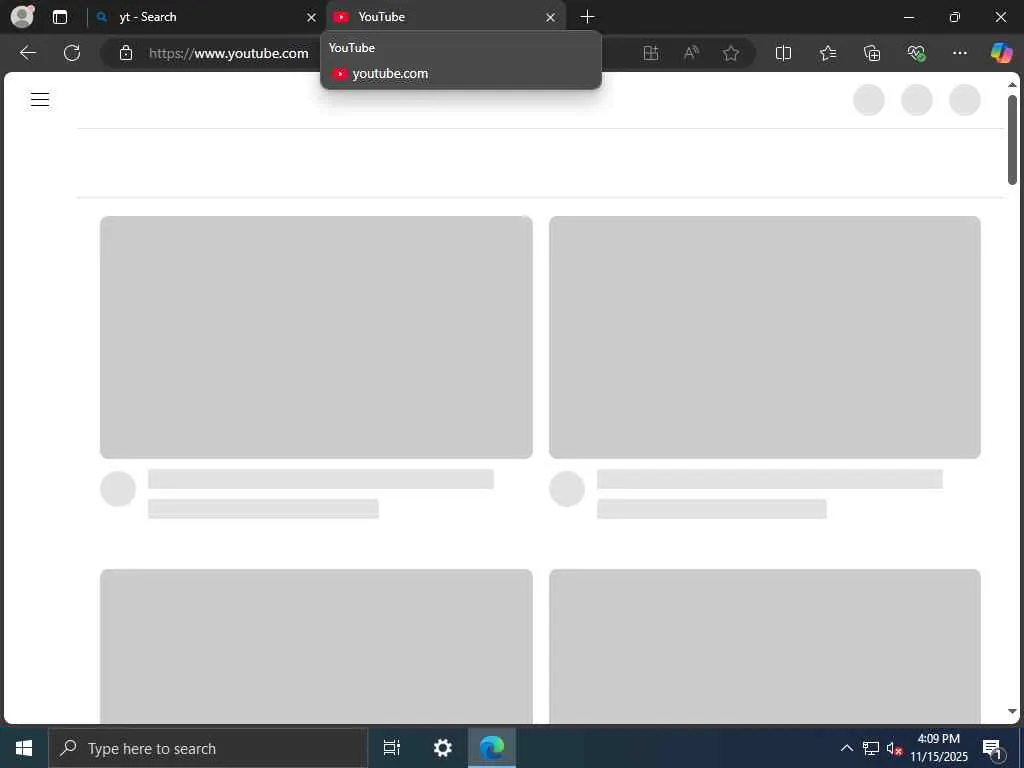Click first video thumbnail placeholder
This screenshot has height=768, width=1024.
click(x=316, y=337)
